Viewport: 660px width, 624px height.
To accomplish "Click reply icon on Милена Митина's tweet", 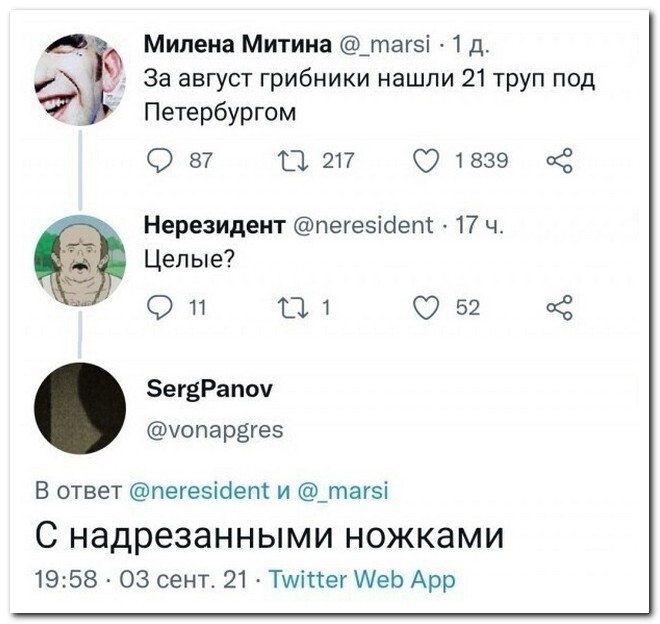I will 160,161.
